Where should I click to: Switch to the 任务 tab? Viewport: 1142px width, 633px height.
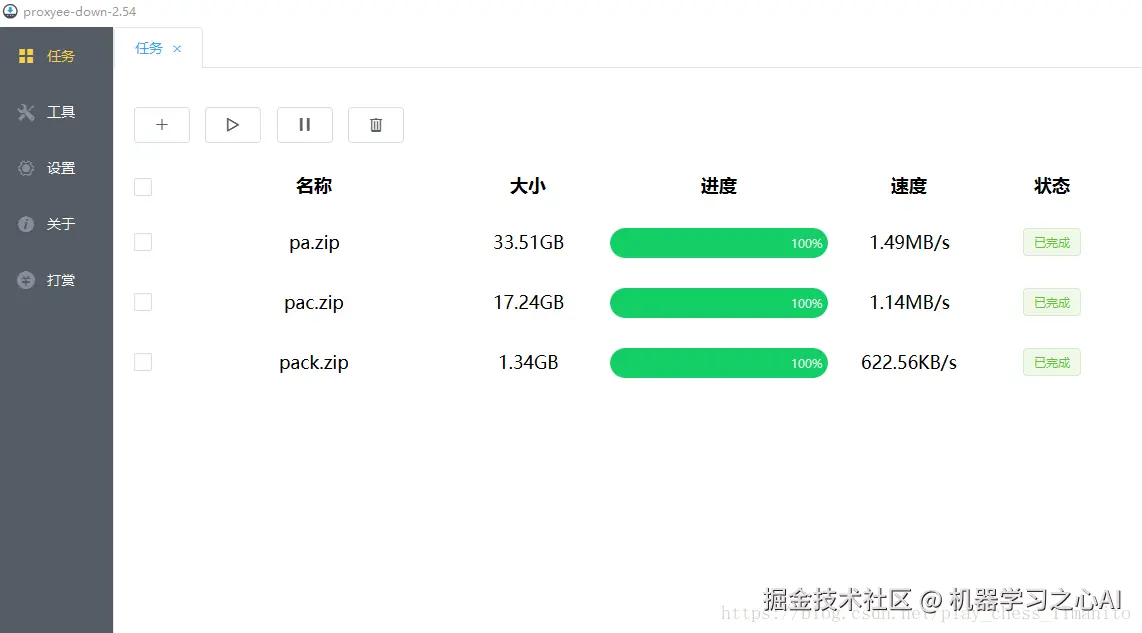(147, 47)
